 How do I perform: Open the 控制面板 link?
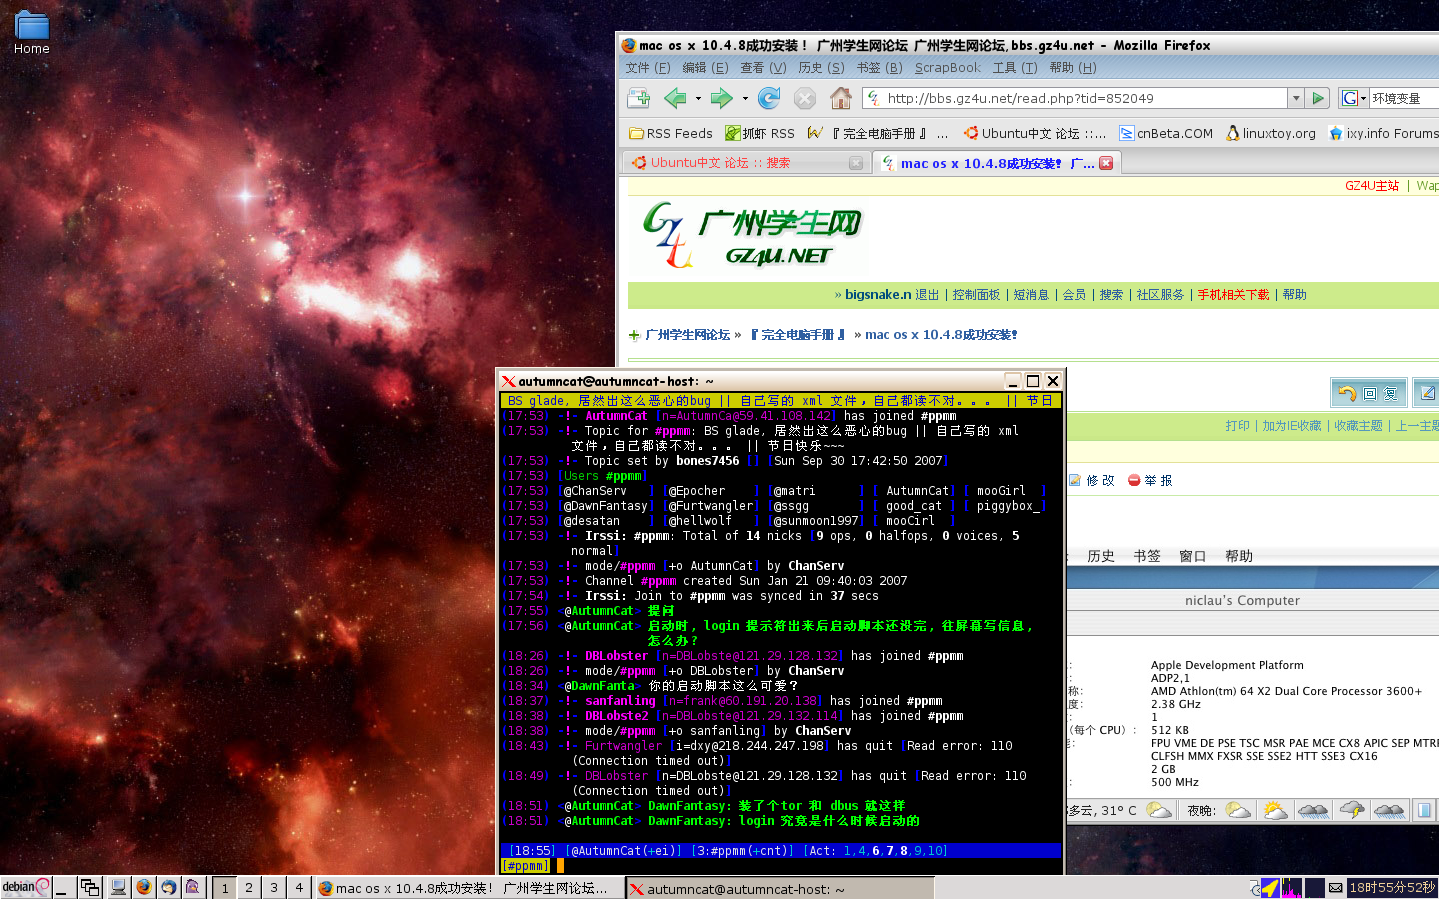click(976, 295)
